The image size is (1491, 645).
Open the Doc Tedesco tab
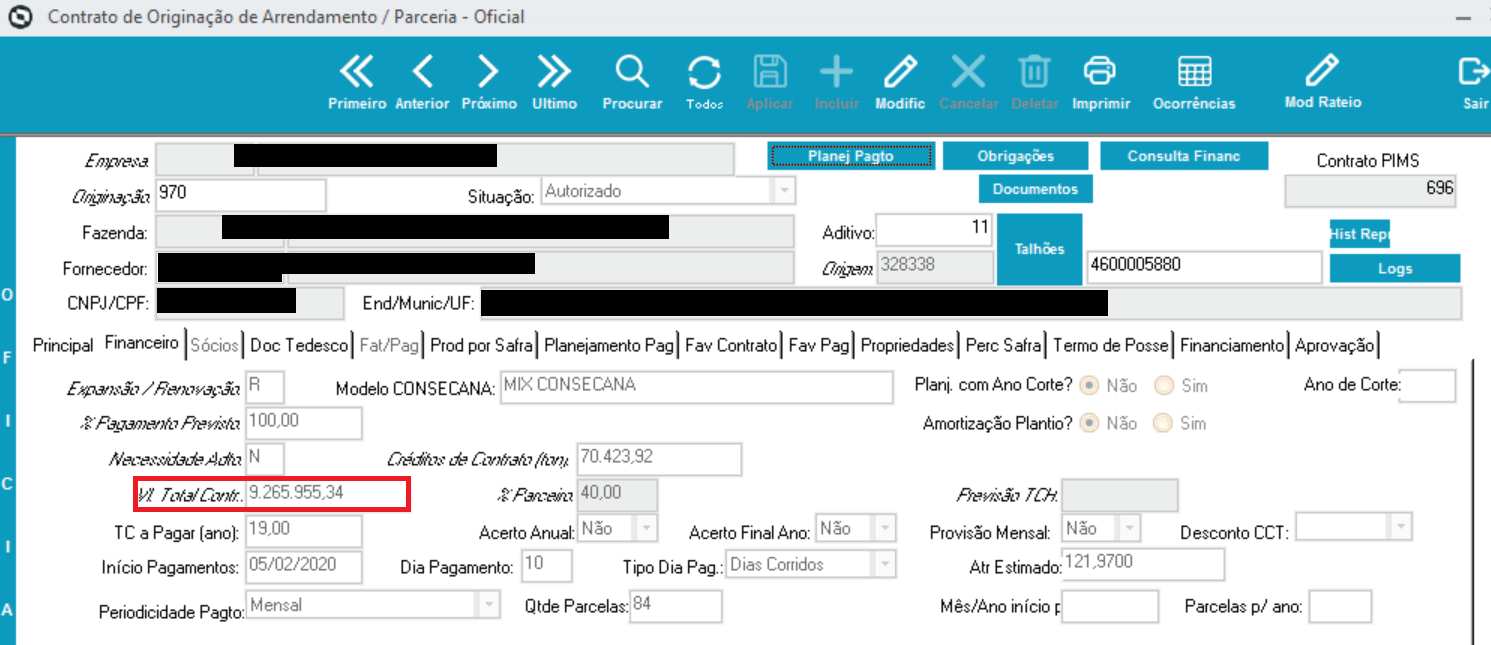pos(299,345)
